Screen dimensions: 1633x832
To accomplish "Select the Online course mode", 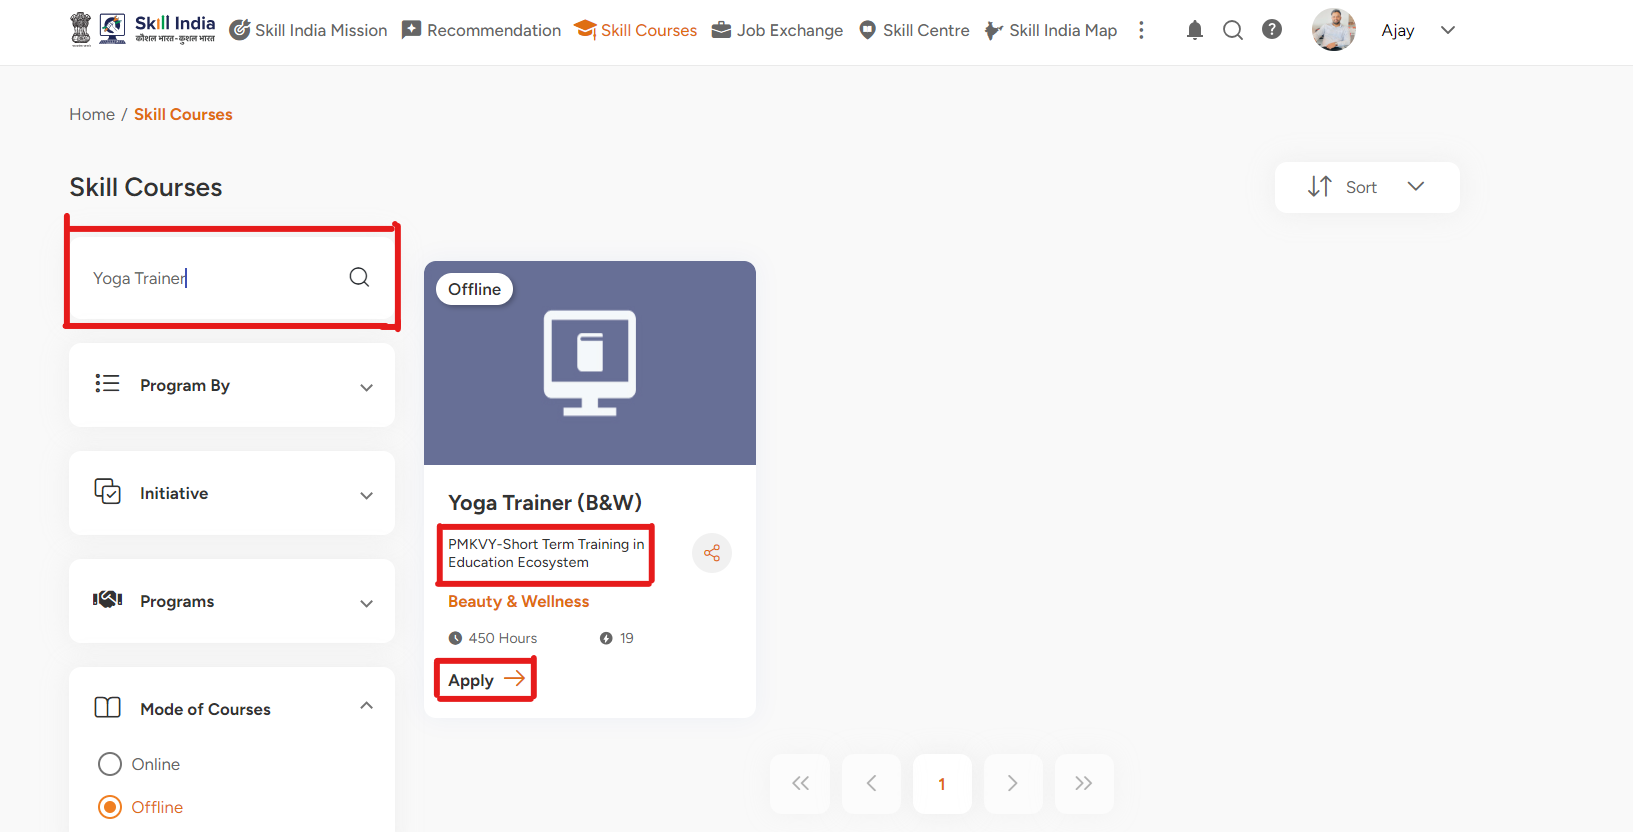I will (x=110, y=764).
